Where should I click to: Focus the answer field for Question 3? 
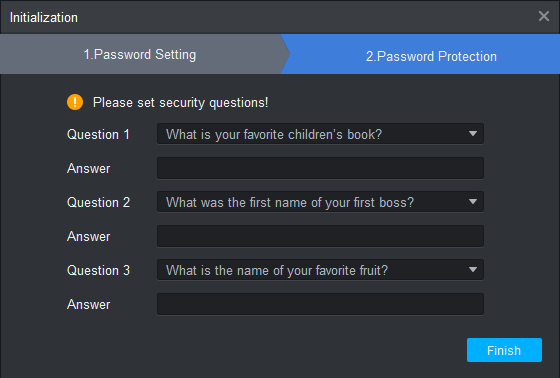[320, 304]
